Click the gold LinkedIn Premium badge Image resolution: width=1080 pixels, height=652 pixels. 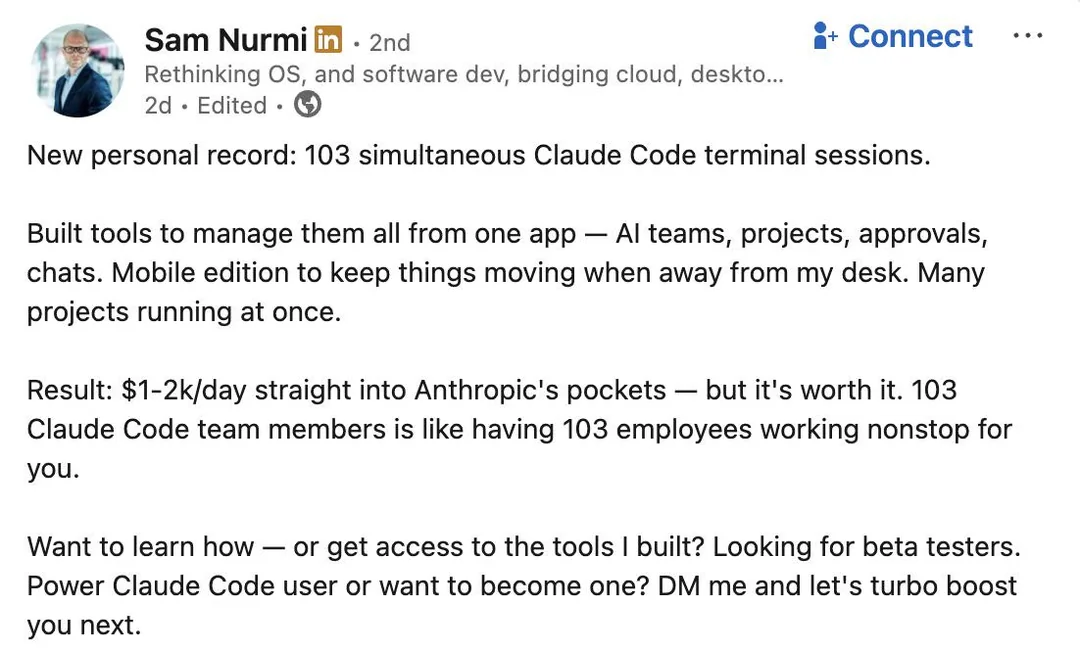click(328, 40)
